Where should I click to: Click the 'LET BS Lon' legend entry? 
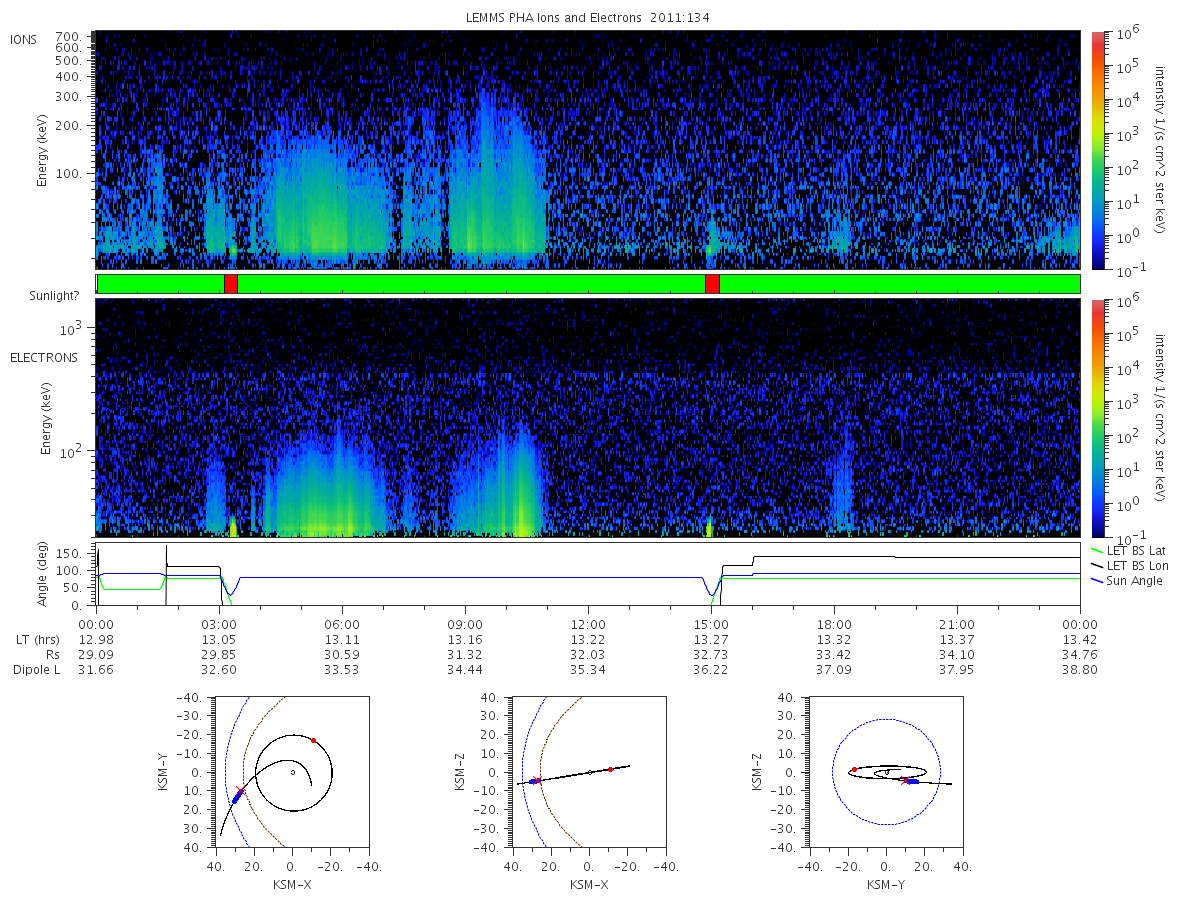(1135, 566)
